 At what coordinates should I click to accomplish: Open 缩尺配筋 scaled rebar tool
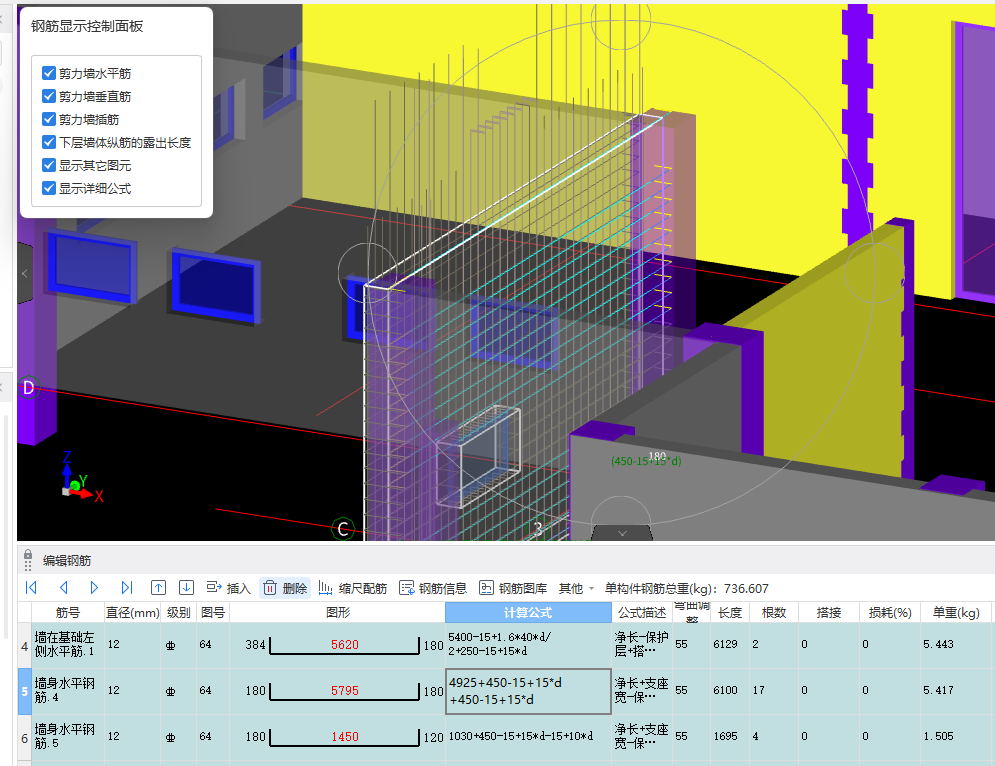352,588
